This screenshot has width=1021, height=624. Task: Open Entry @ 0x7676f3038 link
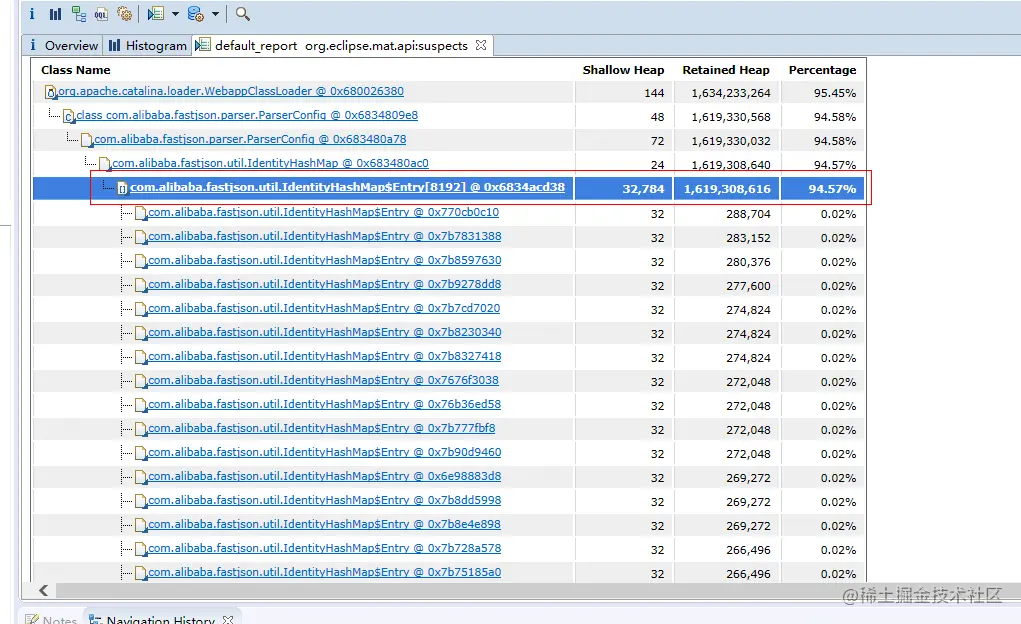coord(324,380)
